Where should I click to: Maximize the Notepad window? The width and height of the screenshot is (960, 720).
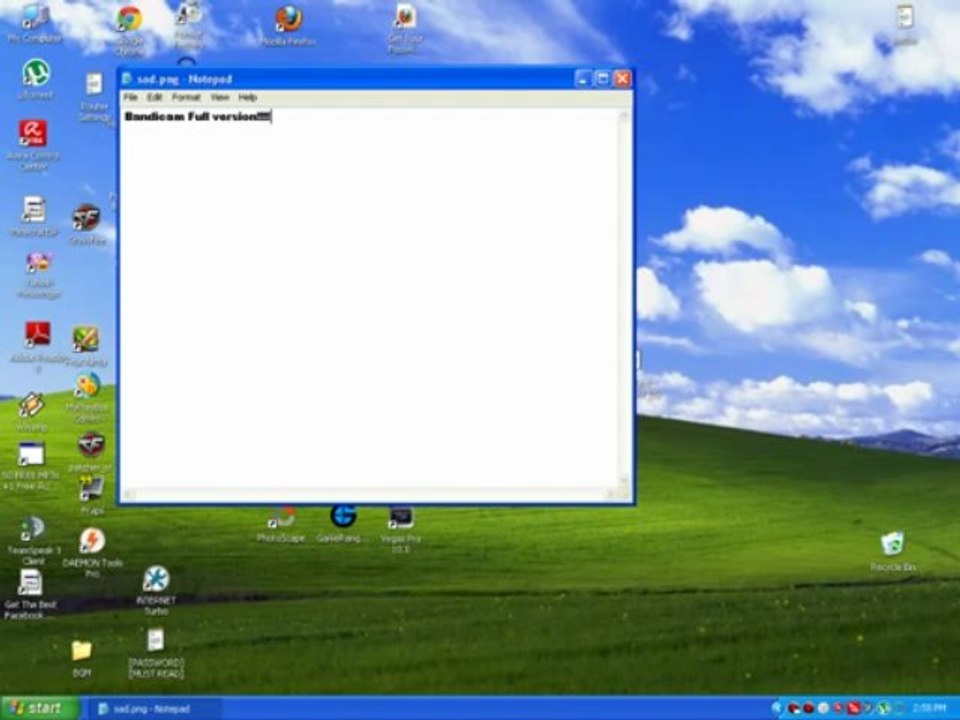coord(602,78)
